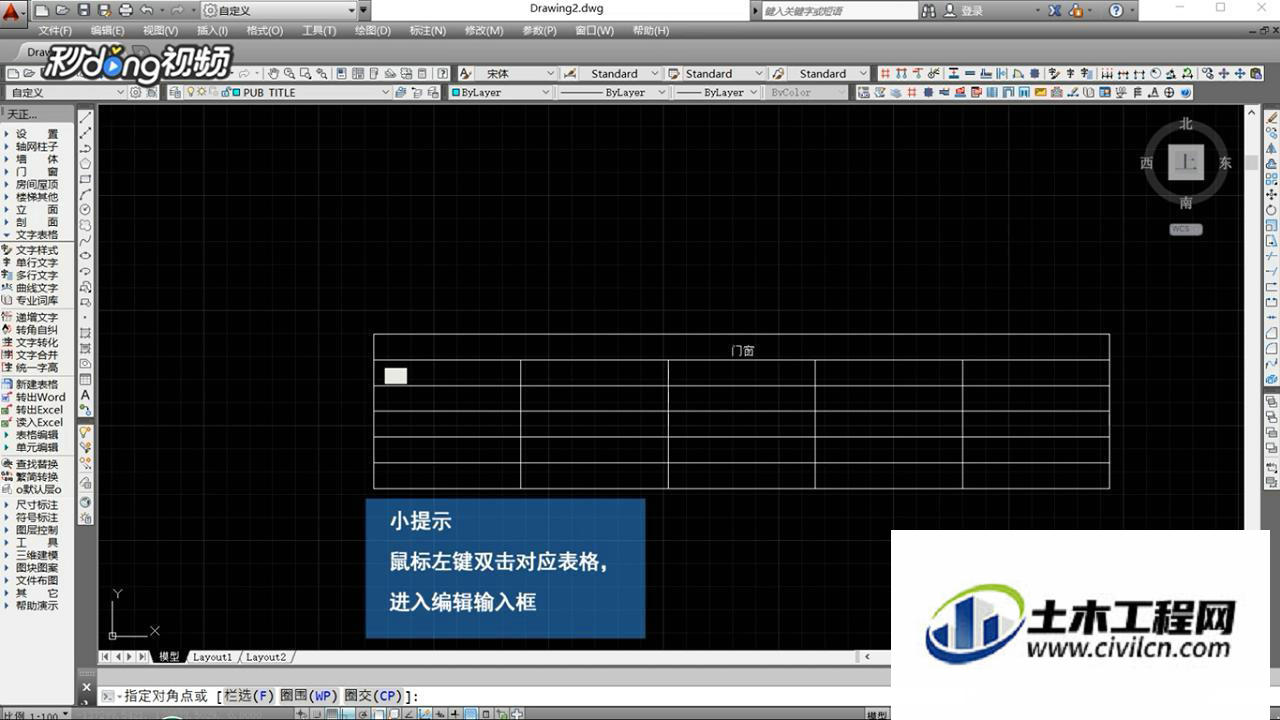Open the dimension style Standard dropdown

click(x=620, y=73)
